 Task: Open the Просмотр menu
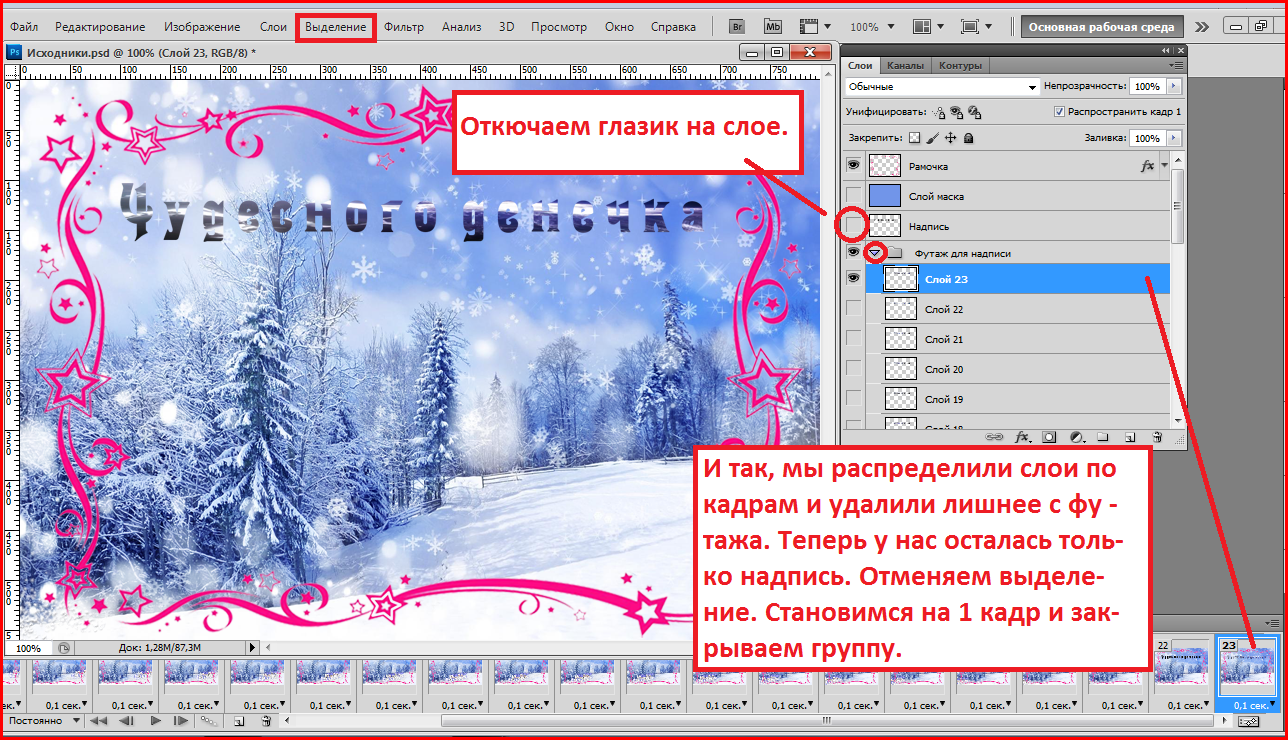559,27
